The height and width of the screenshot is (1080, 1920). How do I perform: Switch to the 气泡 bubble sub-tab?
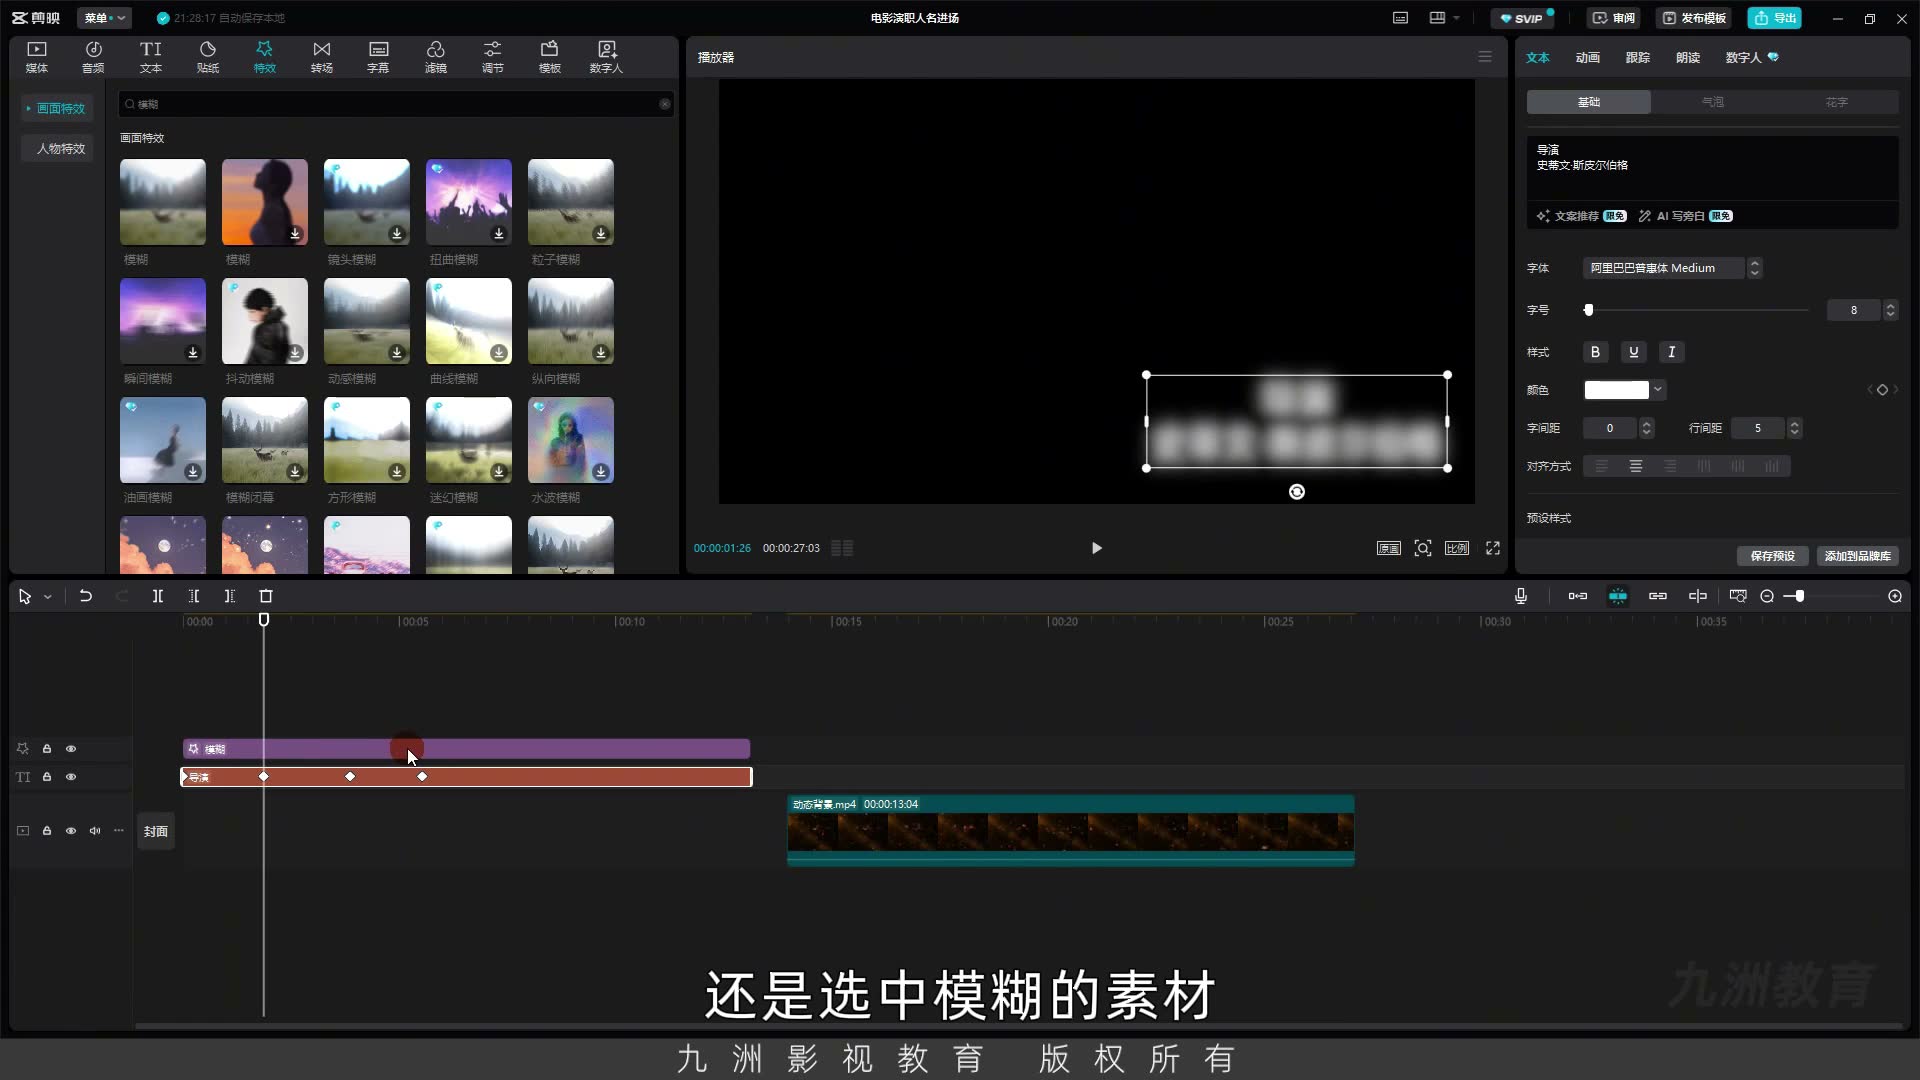(x=1713, y=102)
